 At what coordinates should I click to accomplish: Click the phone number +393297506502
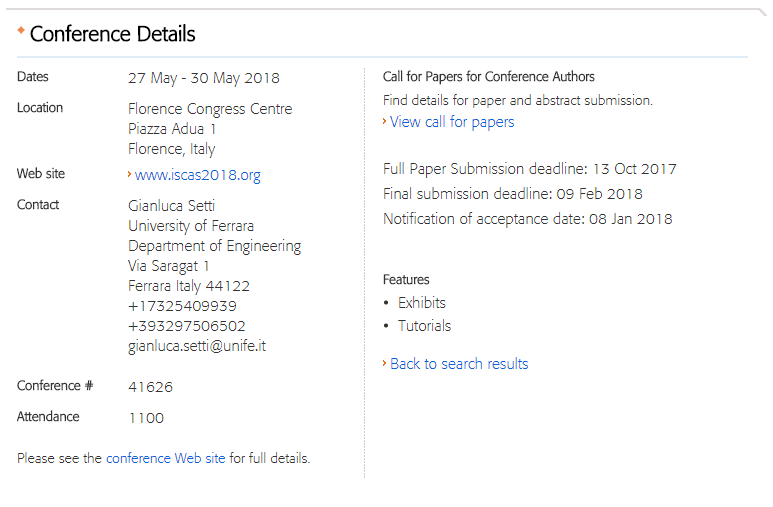pos(187,326)
